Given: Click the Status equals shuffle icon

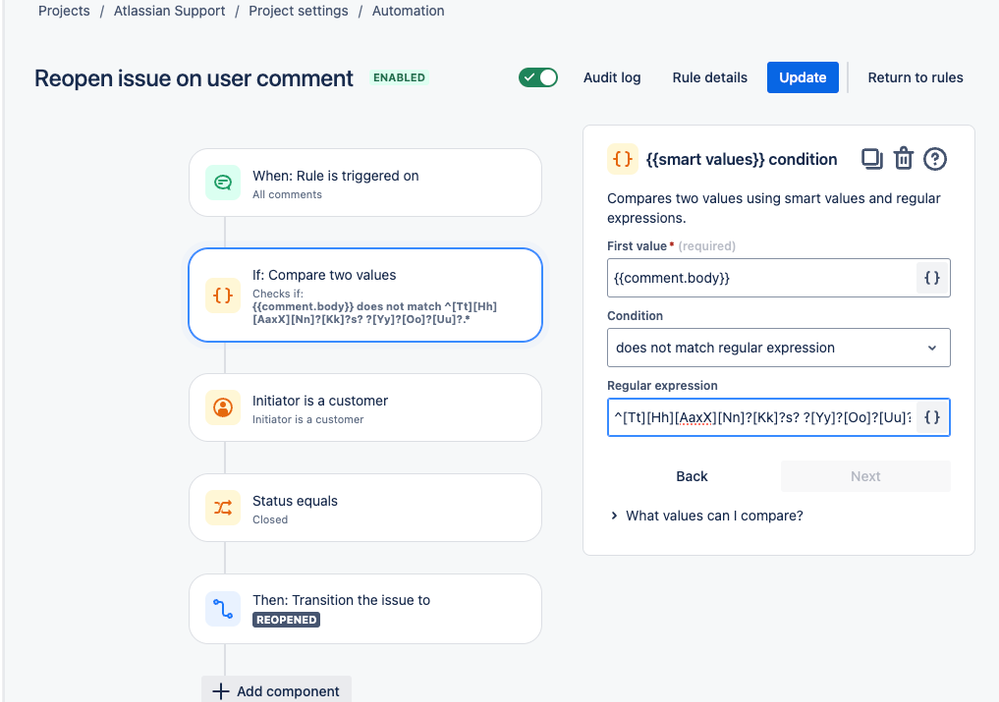Looking at the screenshot, I should pyautogui.click(x=223, y=508).
